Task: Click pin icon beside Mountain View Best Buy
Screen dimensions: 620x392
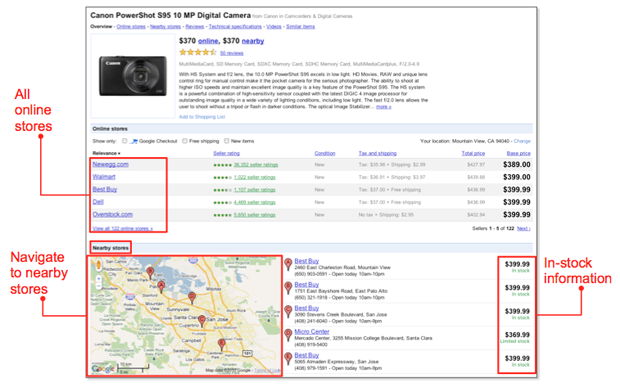Action: pyautogui.click(x=289, y=265)
